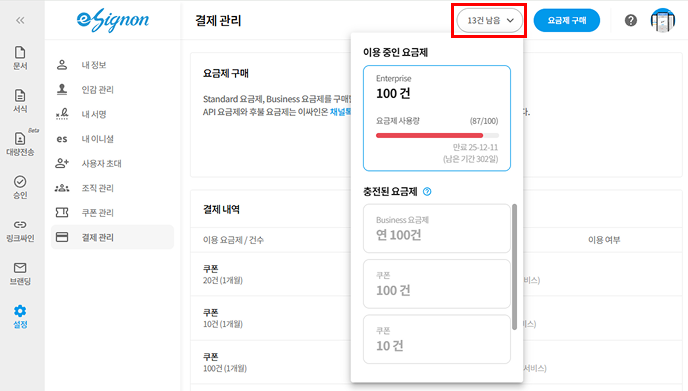Open the help question mark icon
Screen dimensions: 688x391
[x=631, y=20]
